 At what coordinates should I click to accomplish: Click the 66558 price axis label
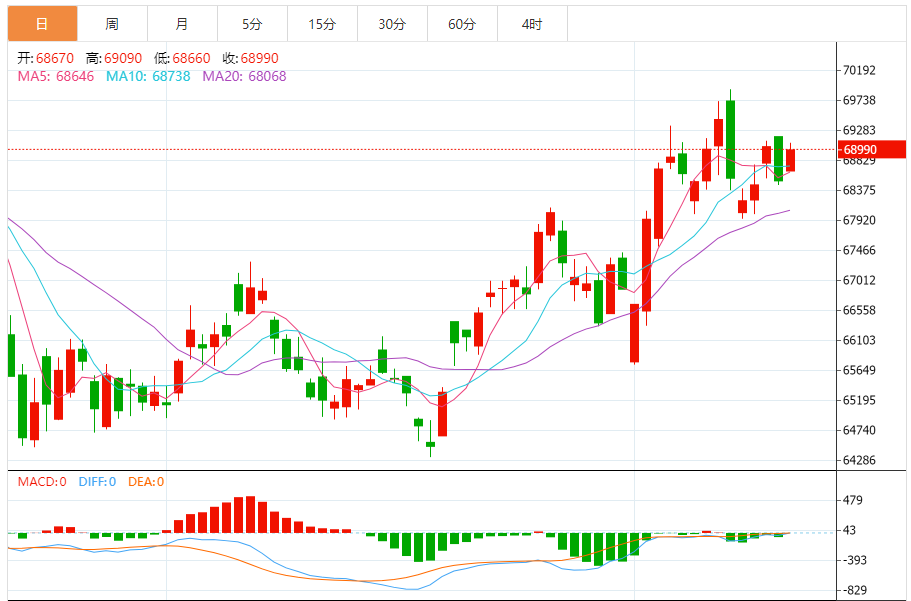click(x=859, y=310)
